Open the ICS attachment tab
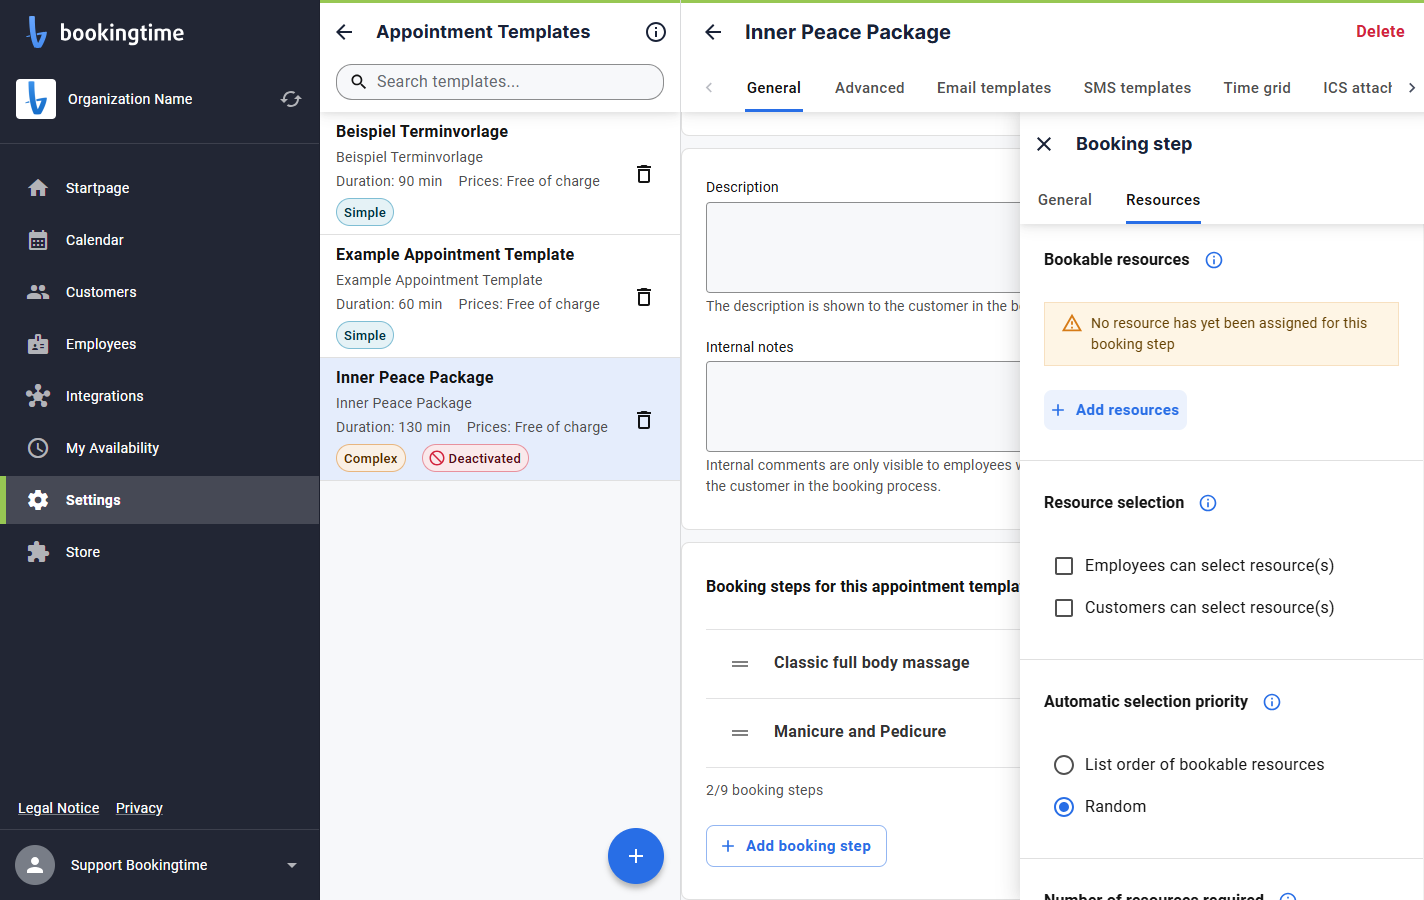Screen dimensions: 1424x900 coord(1357,88)
